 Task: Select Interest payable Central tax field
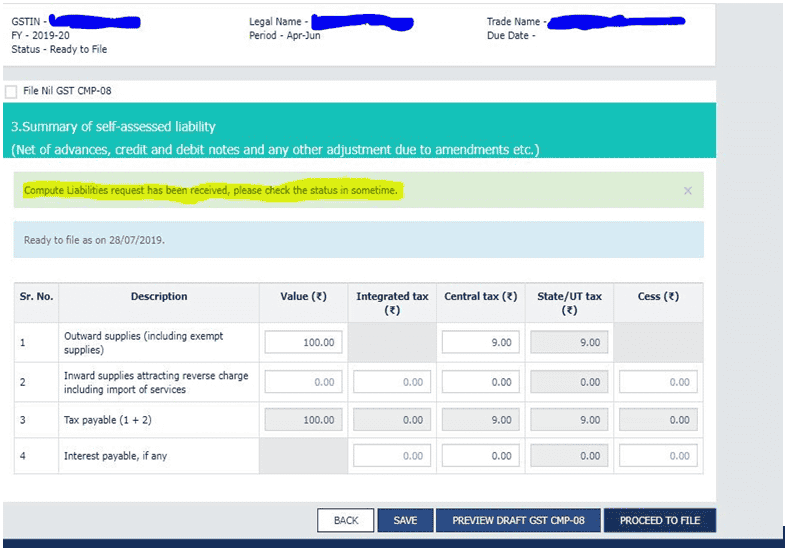pyautogui.click(x=480, y=456)
